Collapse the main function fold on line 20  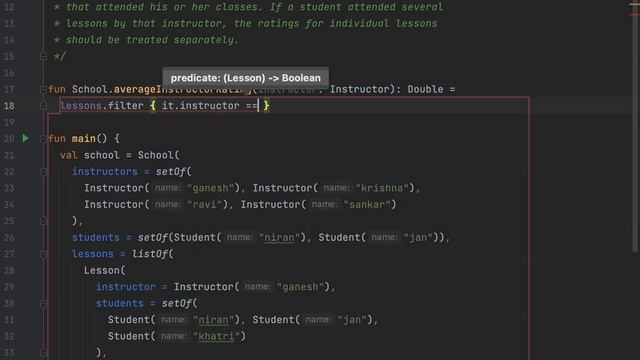pyautogui.click(x=43, y=139)
